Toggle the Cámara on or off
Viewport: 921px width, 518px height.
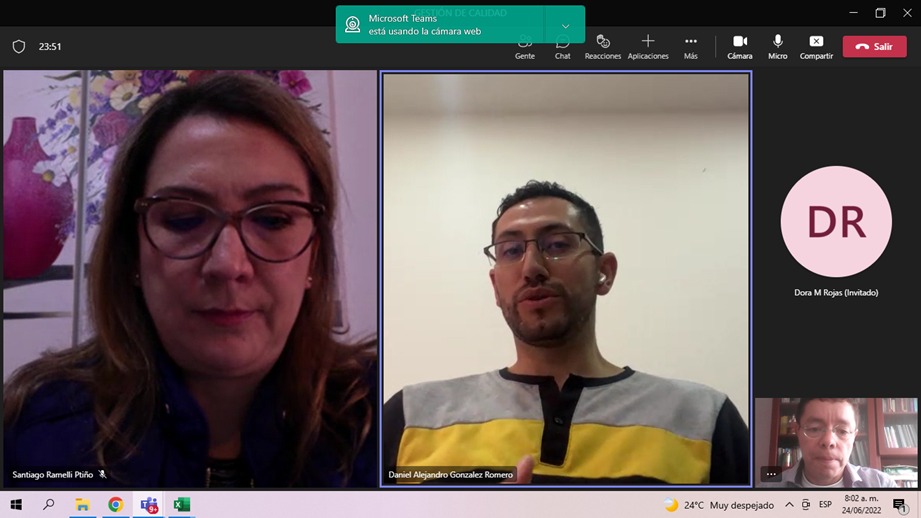[740, 47]
